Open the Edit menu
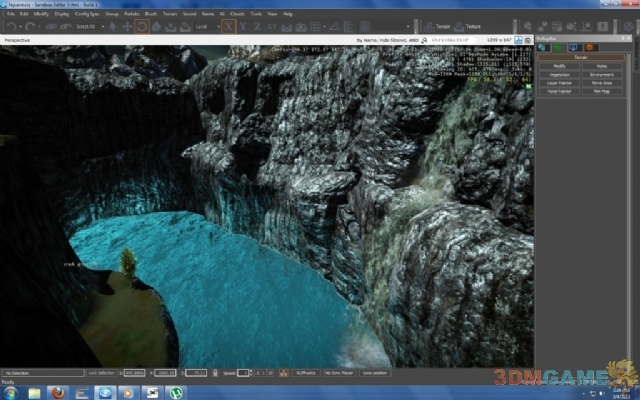Screen dimensions: 640x400 pyautogui.click(x=24, y=14)
